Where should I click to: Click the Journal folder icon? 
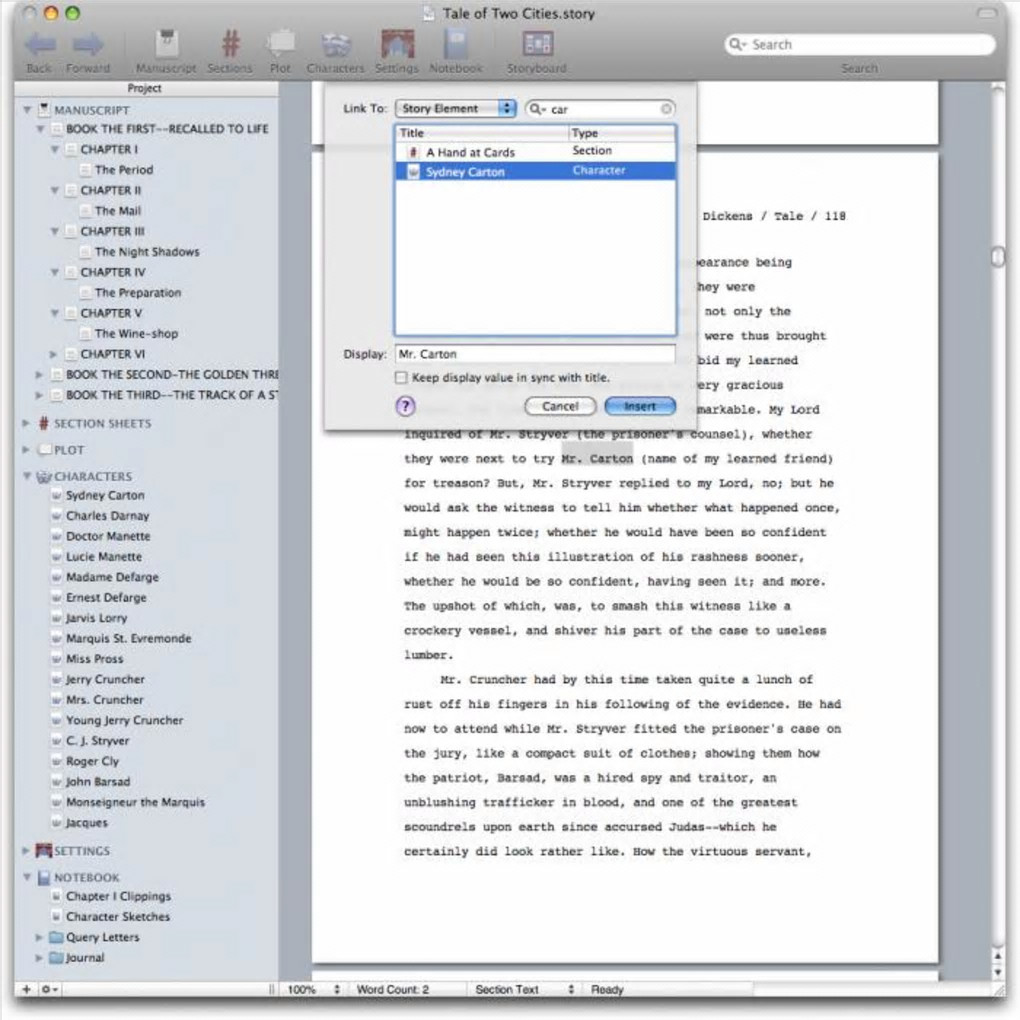pyautogui.click(x=57, y=958)
